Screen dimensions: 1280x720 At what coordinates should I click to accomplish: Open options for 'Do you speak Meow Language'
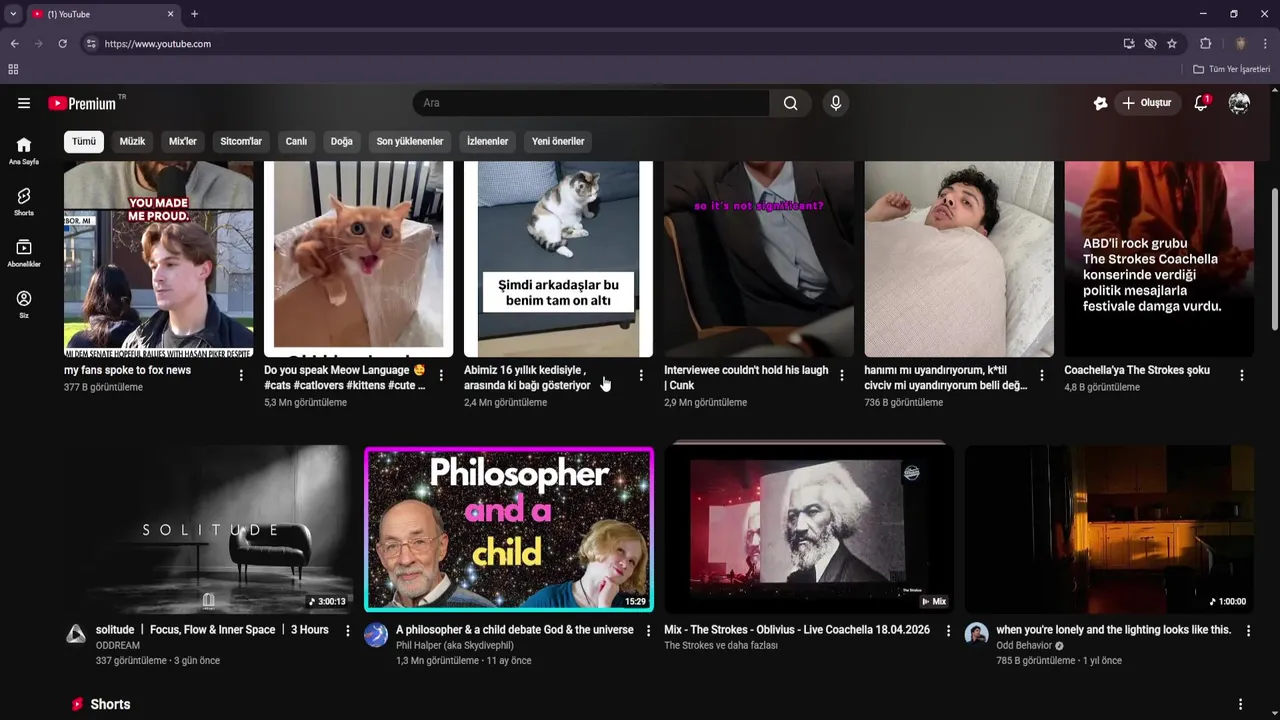[441, 375]
